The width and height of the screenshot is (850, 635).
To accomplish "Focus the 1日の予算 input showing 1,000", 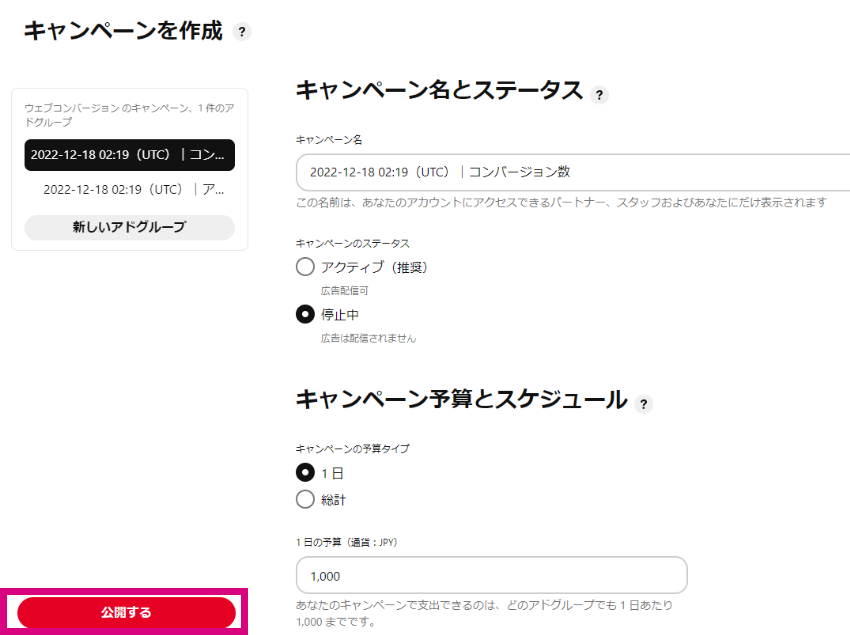I will click(x=492, y=575).
